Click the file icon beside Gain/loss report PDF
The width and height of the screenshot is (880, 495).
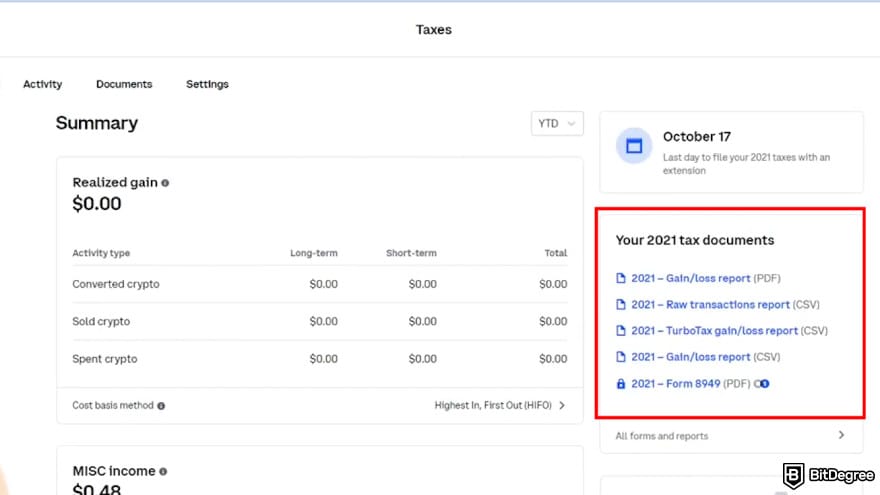coord(621,278)
